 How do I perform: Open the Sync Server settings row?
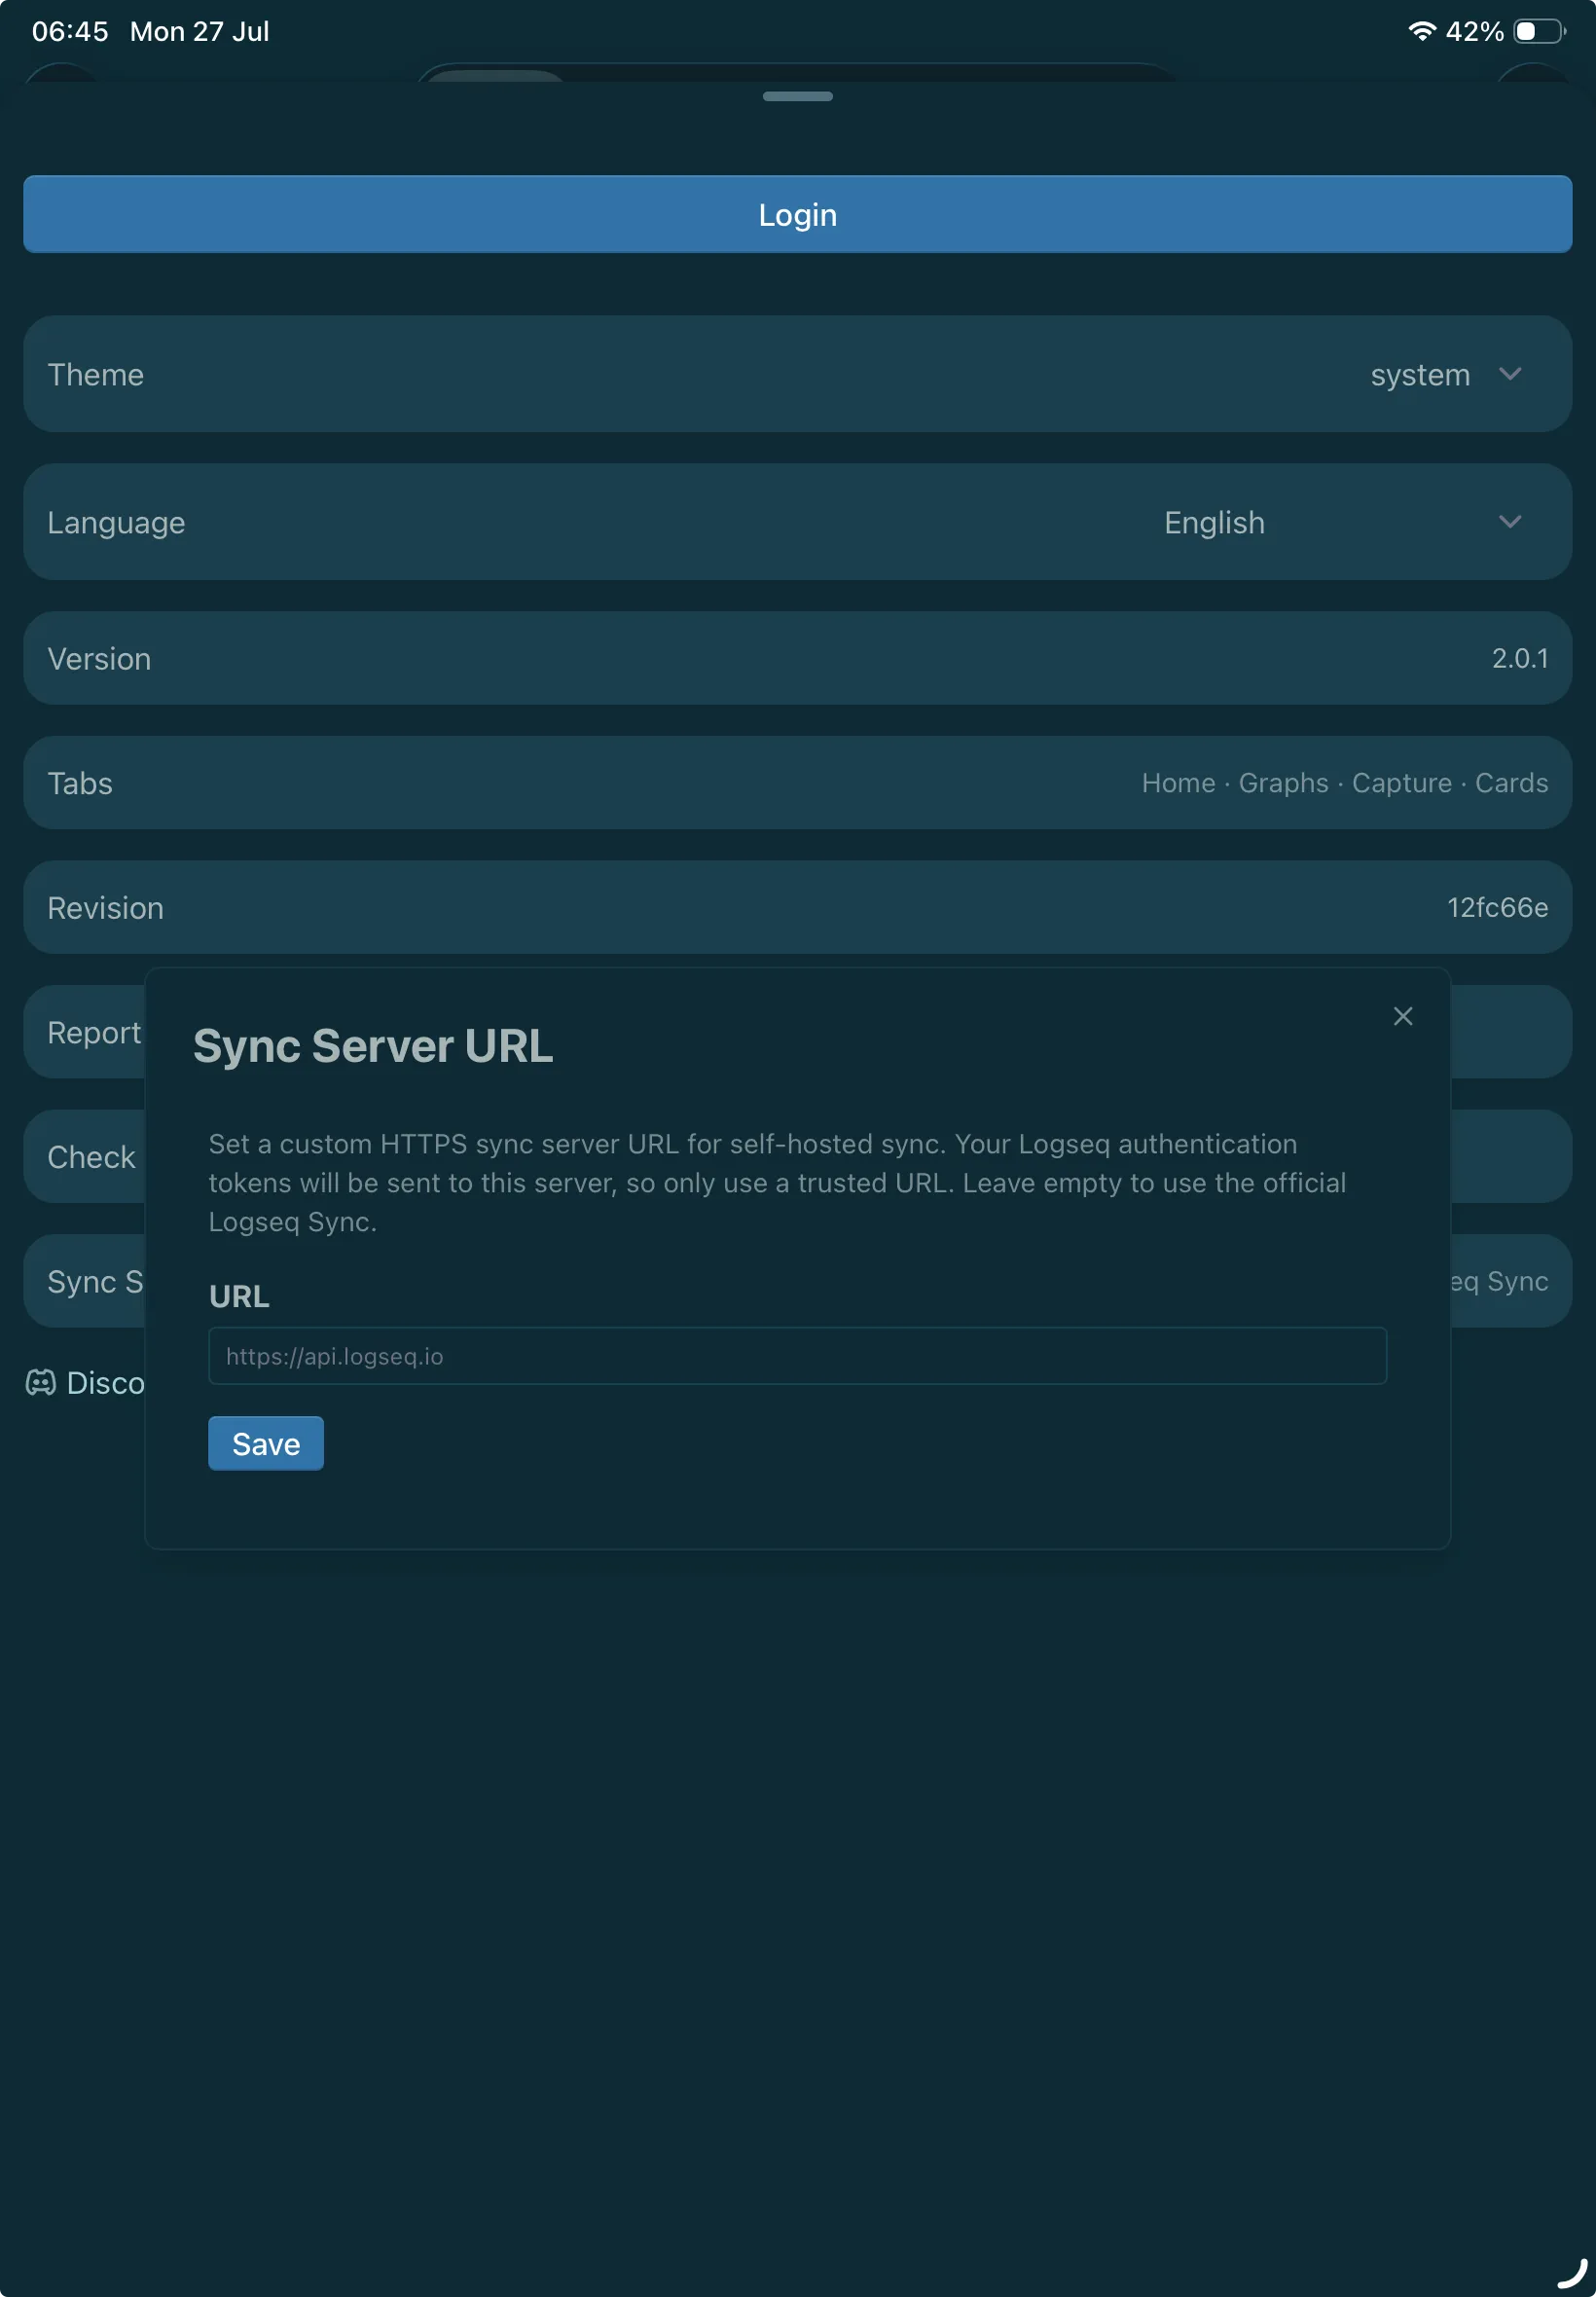(x=85, y=1281)
